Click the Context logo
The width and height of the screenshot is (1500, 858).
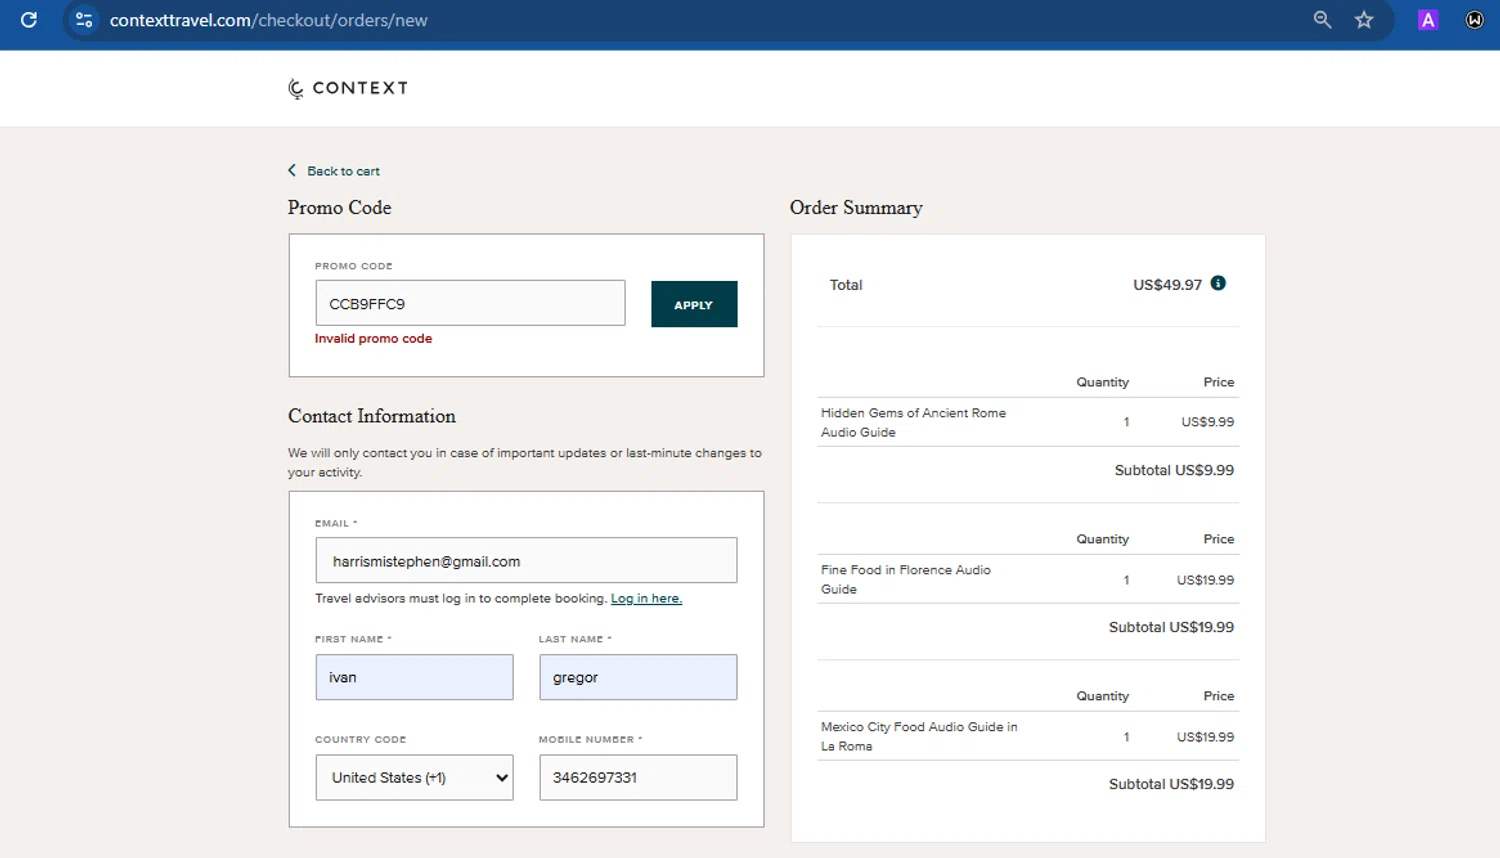click(x=347, y=88)
